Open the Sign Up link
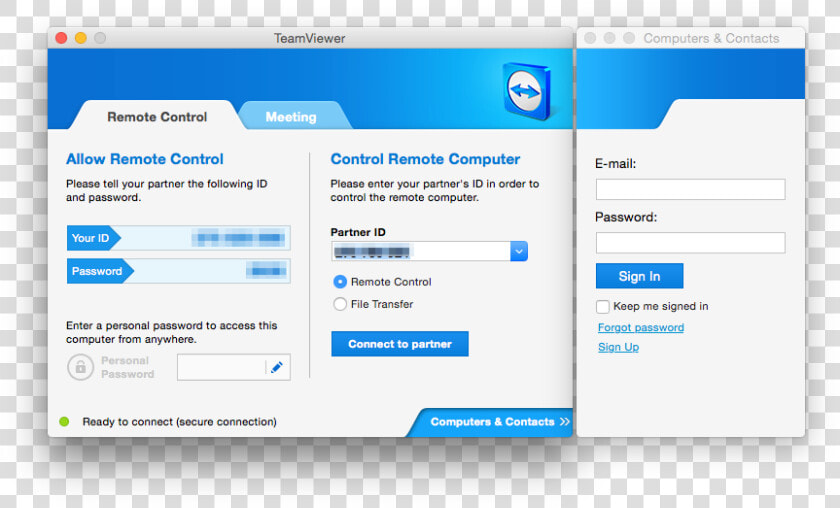Screen dimensions: 840x508 618,347
